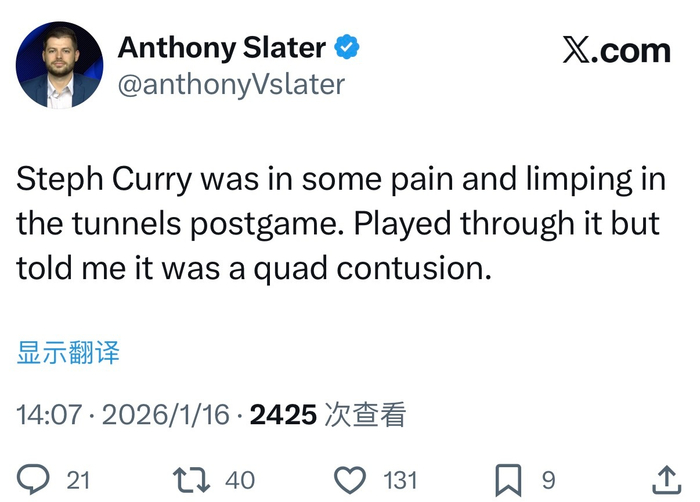This screenshot has width=700, height=502.
Task: Click the bookmark count 9
Action: (548, 480)
